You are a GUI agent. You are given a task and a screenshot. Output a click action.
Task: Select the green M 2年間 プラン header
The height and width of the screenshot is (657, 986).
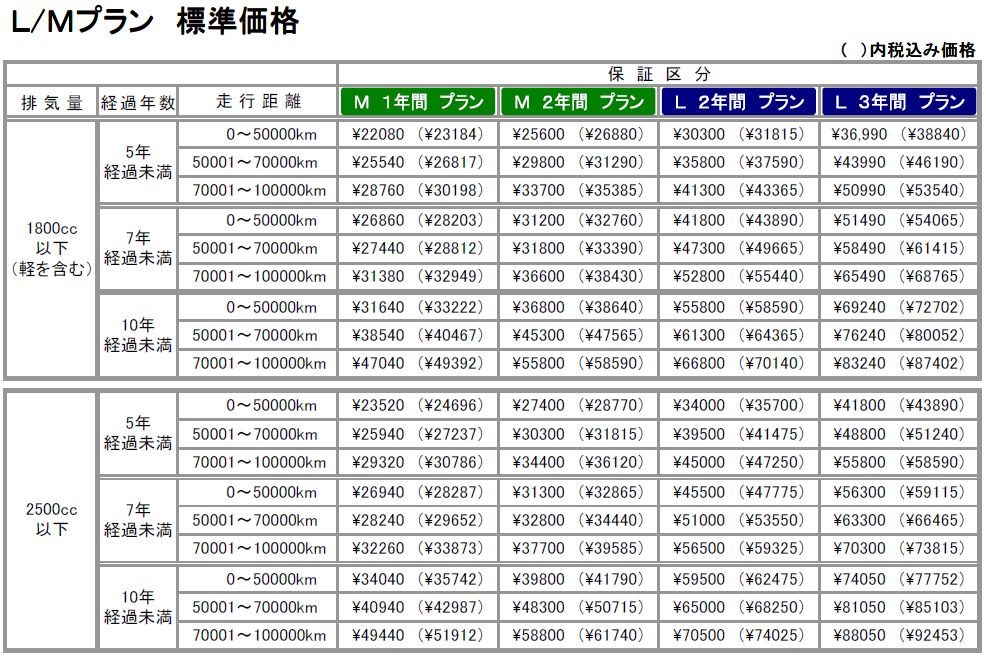click(578, 102)
